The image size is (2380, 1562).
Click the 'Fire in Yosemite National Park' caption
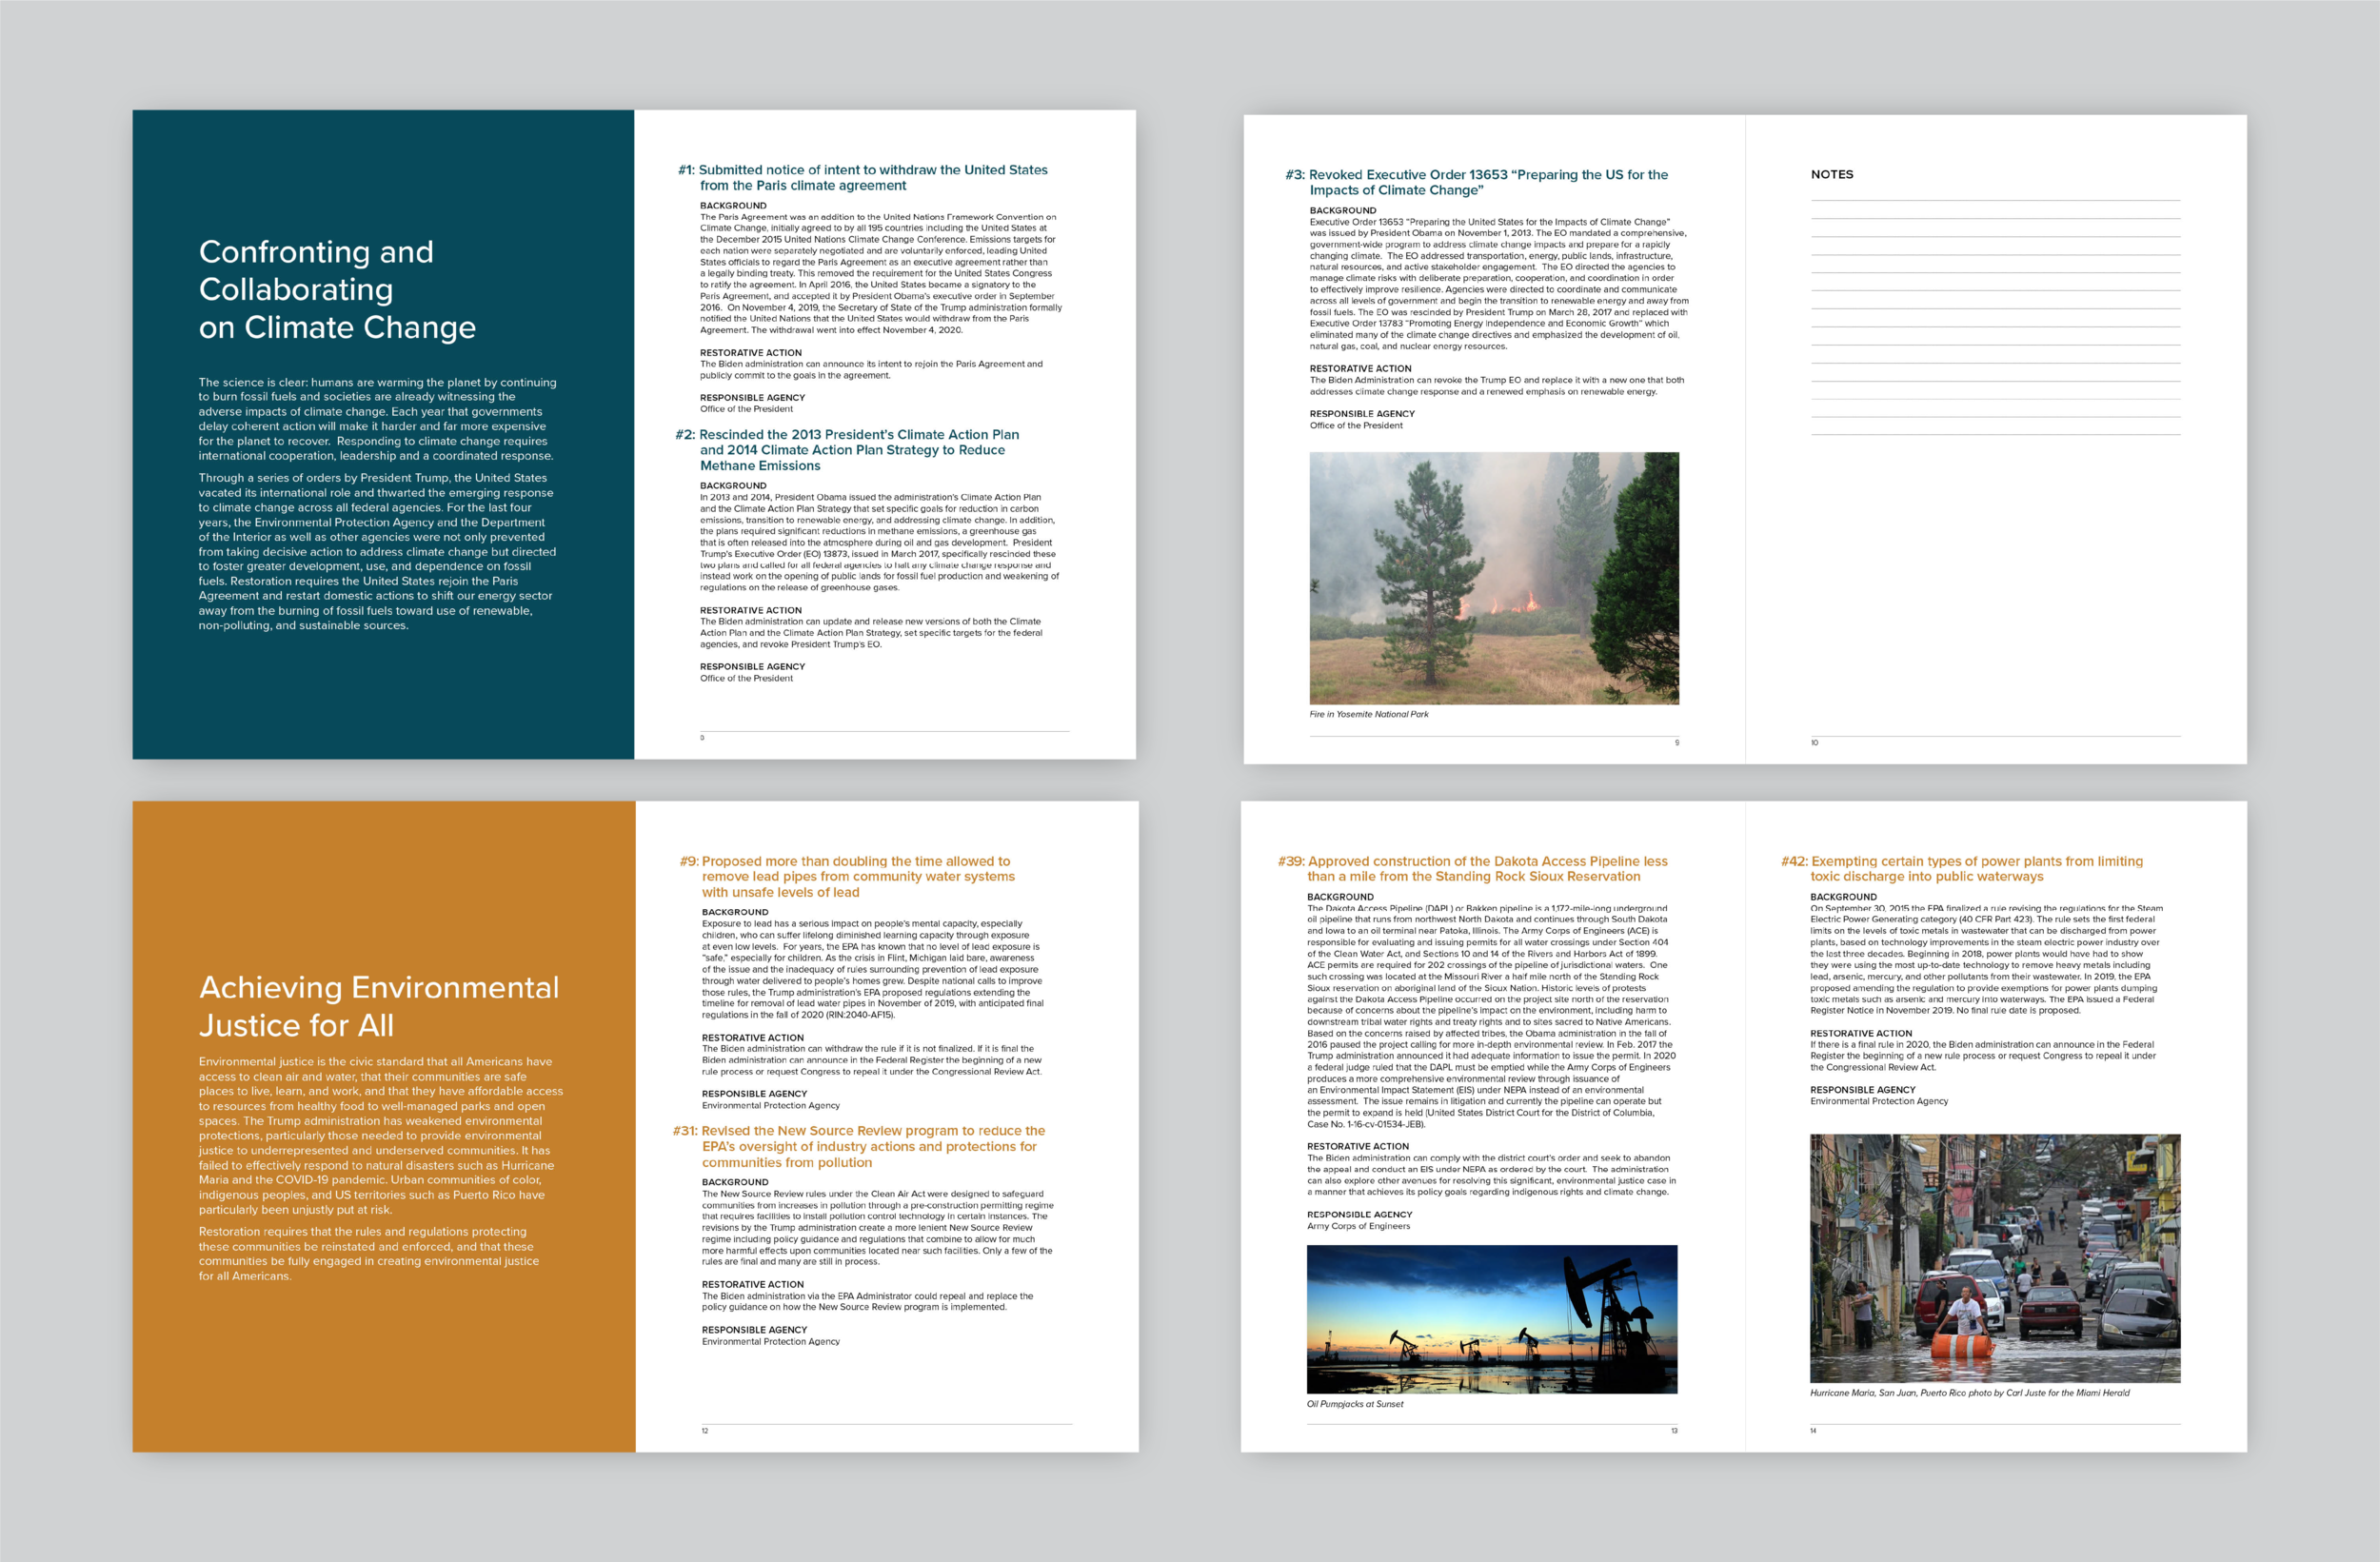click(1368, 714)
